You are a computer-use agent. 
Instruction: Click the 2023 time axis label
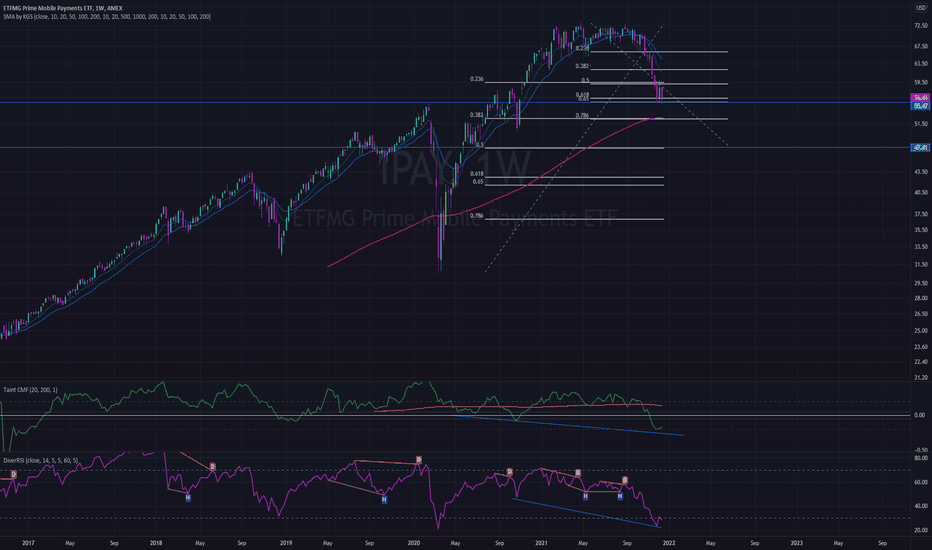click(x=796, y=543)
